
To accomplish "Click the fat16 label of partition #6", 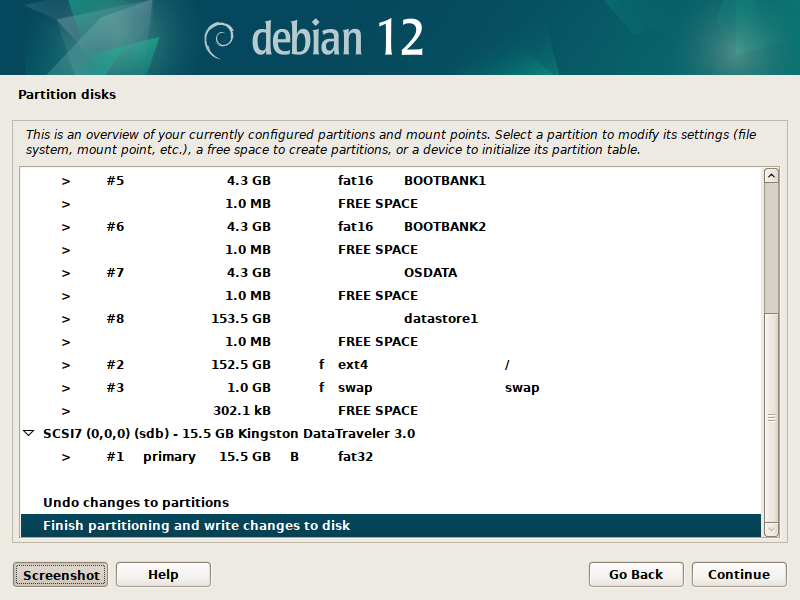I will point(355,227).
